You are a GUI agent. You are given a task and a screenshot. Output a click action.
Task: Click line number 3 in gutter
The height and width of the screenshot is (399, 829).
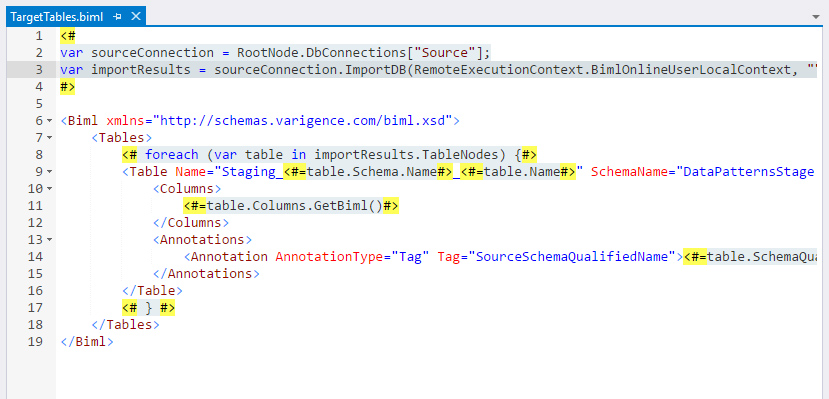tap(38, 70)
